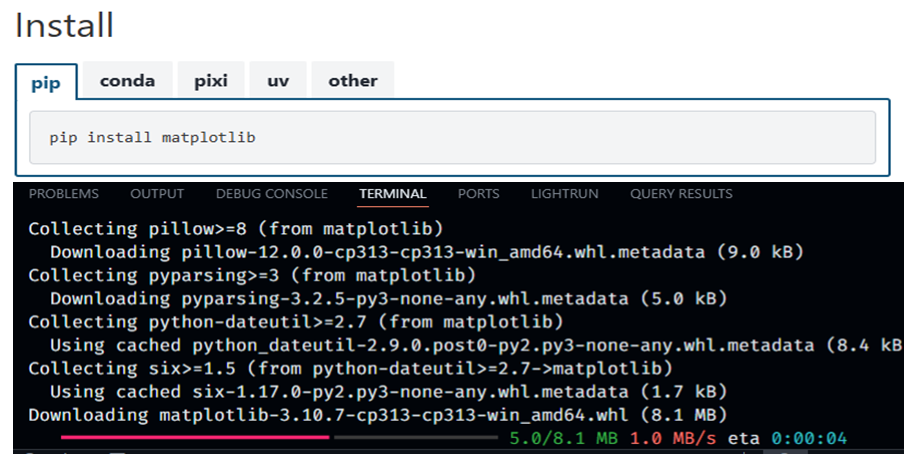
Task: Click the Install heading
Action: tap(64, 26)
